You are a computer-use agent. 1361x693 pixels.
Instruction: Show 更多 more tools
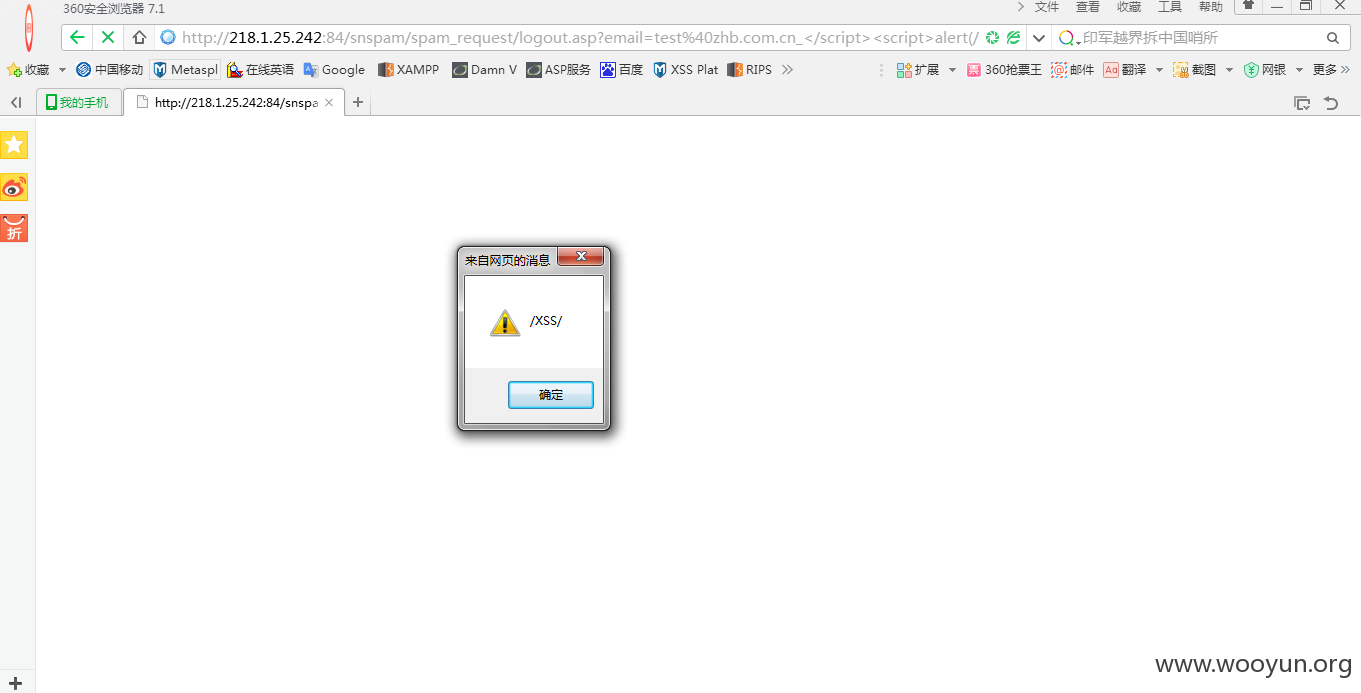point(1331,70)
